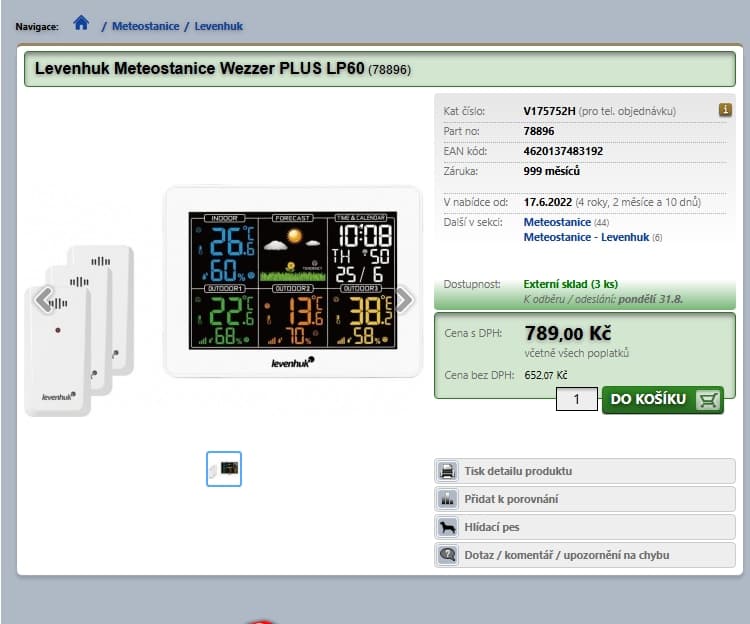The height and width of the screenshot is (624, 750).
Task: Click the comparison chart icon
Action: tap(448, 499)
